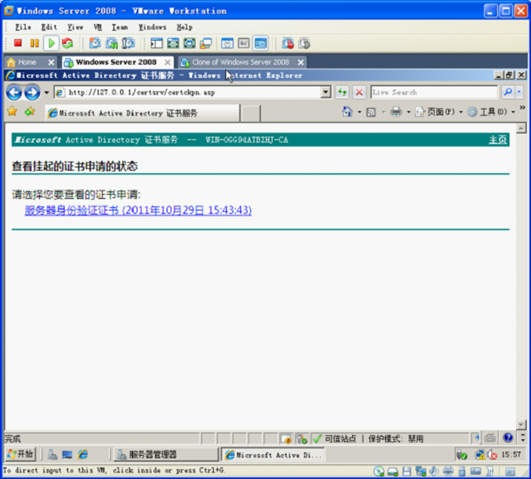
Task: Switch to the Home tab
Action: 26,62
